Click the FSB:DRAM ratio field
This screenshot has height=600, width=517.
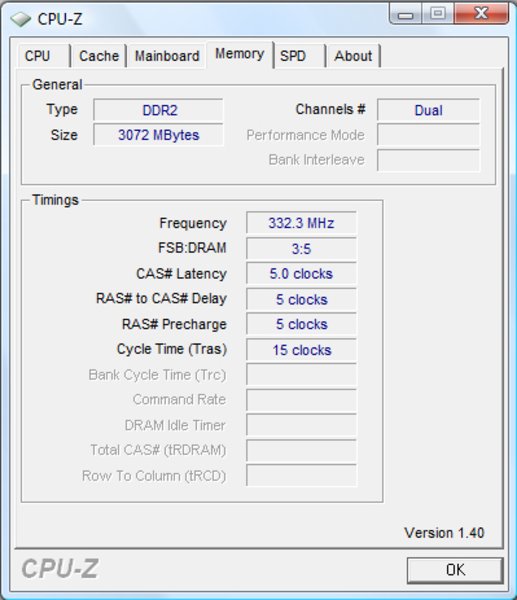tap(301, 248)
